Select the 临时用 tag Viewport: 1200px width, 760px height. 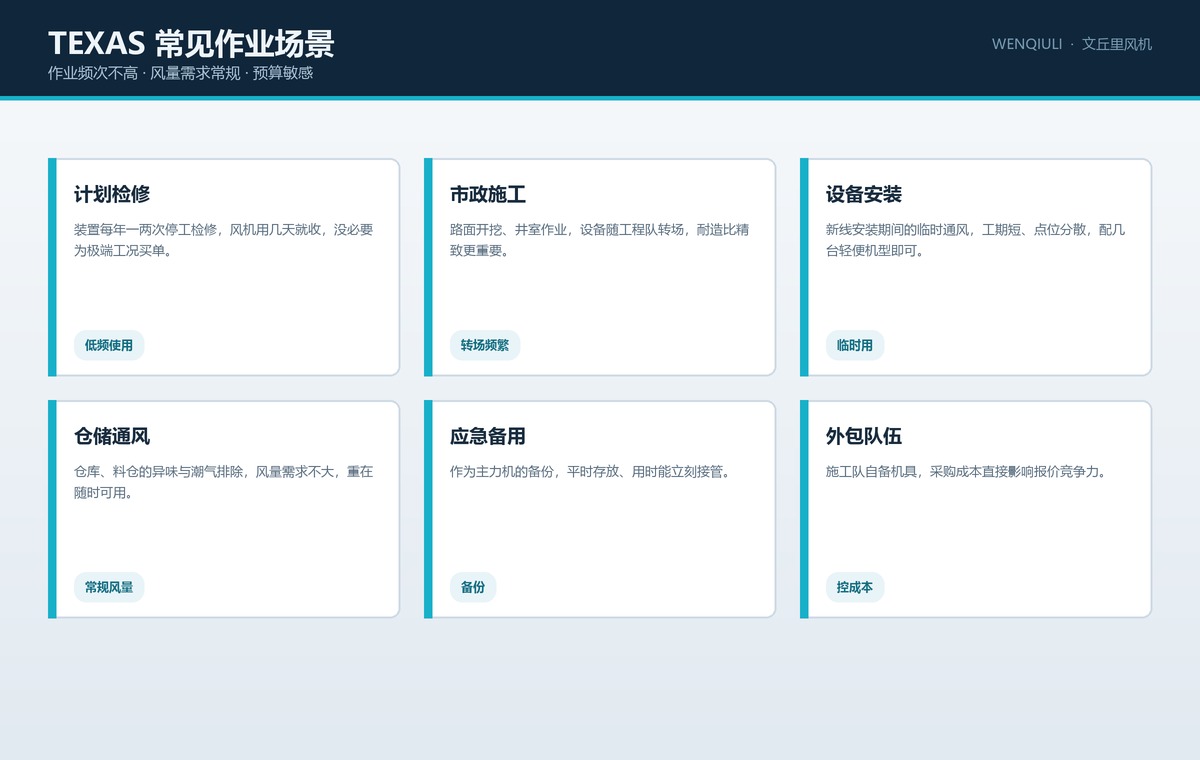coord(855,345)
